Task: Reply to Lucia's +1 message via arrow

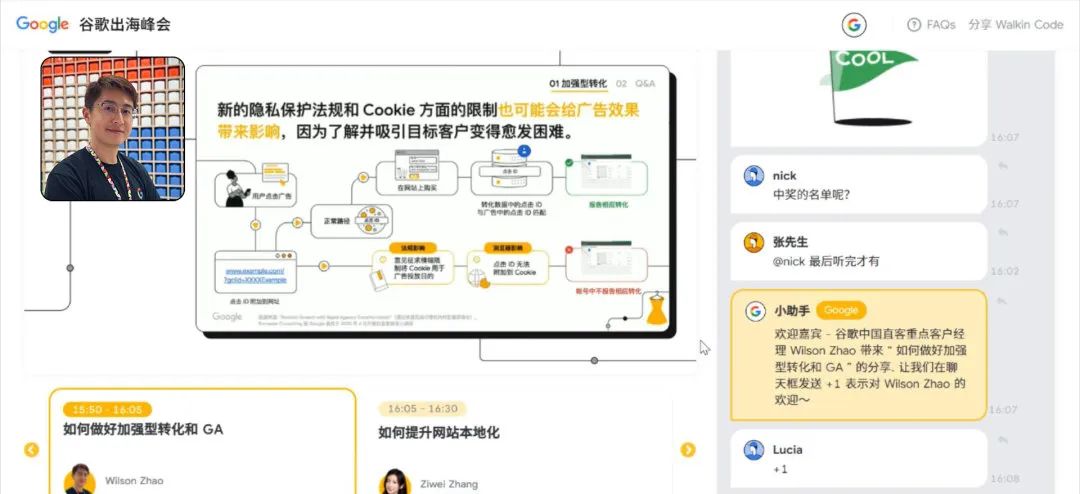Action: [x=1003, y=440]
